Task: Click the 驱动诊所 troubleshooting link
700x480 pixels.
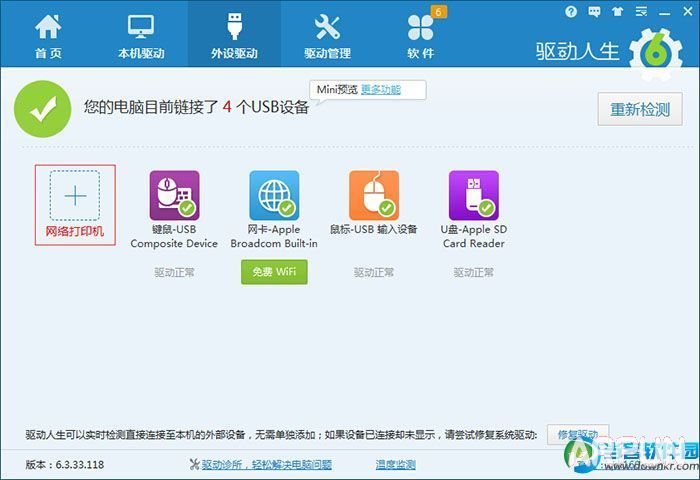Action: click(260, 465)
